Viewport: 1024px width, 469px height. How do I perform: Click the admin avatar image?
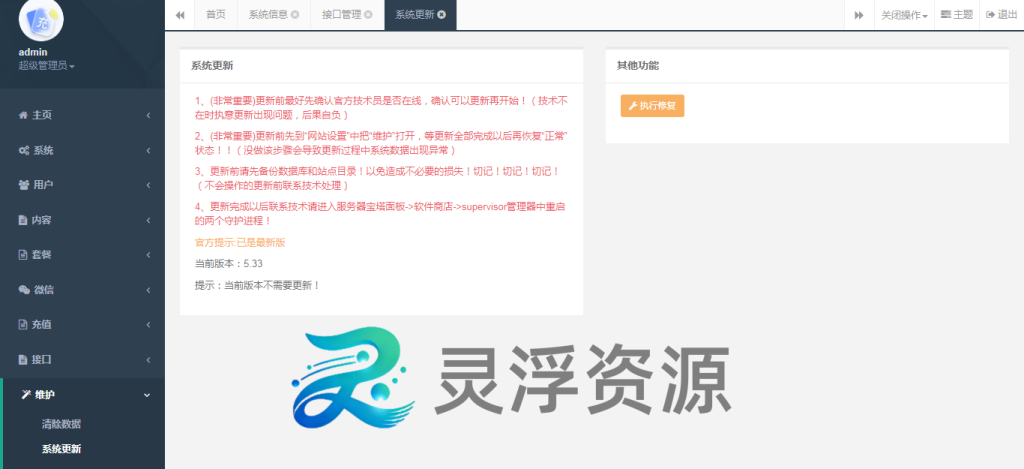[41, 20]
